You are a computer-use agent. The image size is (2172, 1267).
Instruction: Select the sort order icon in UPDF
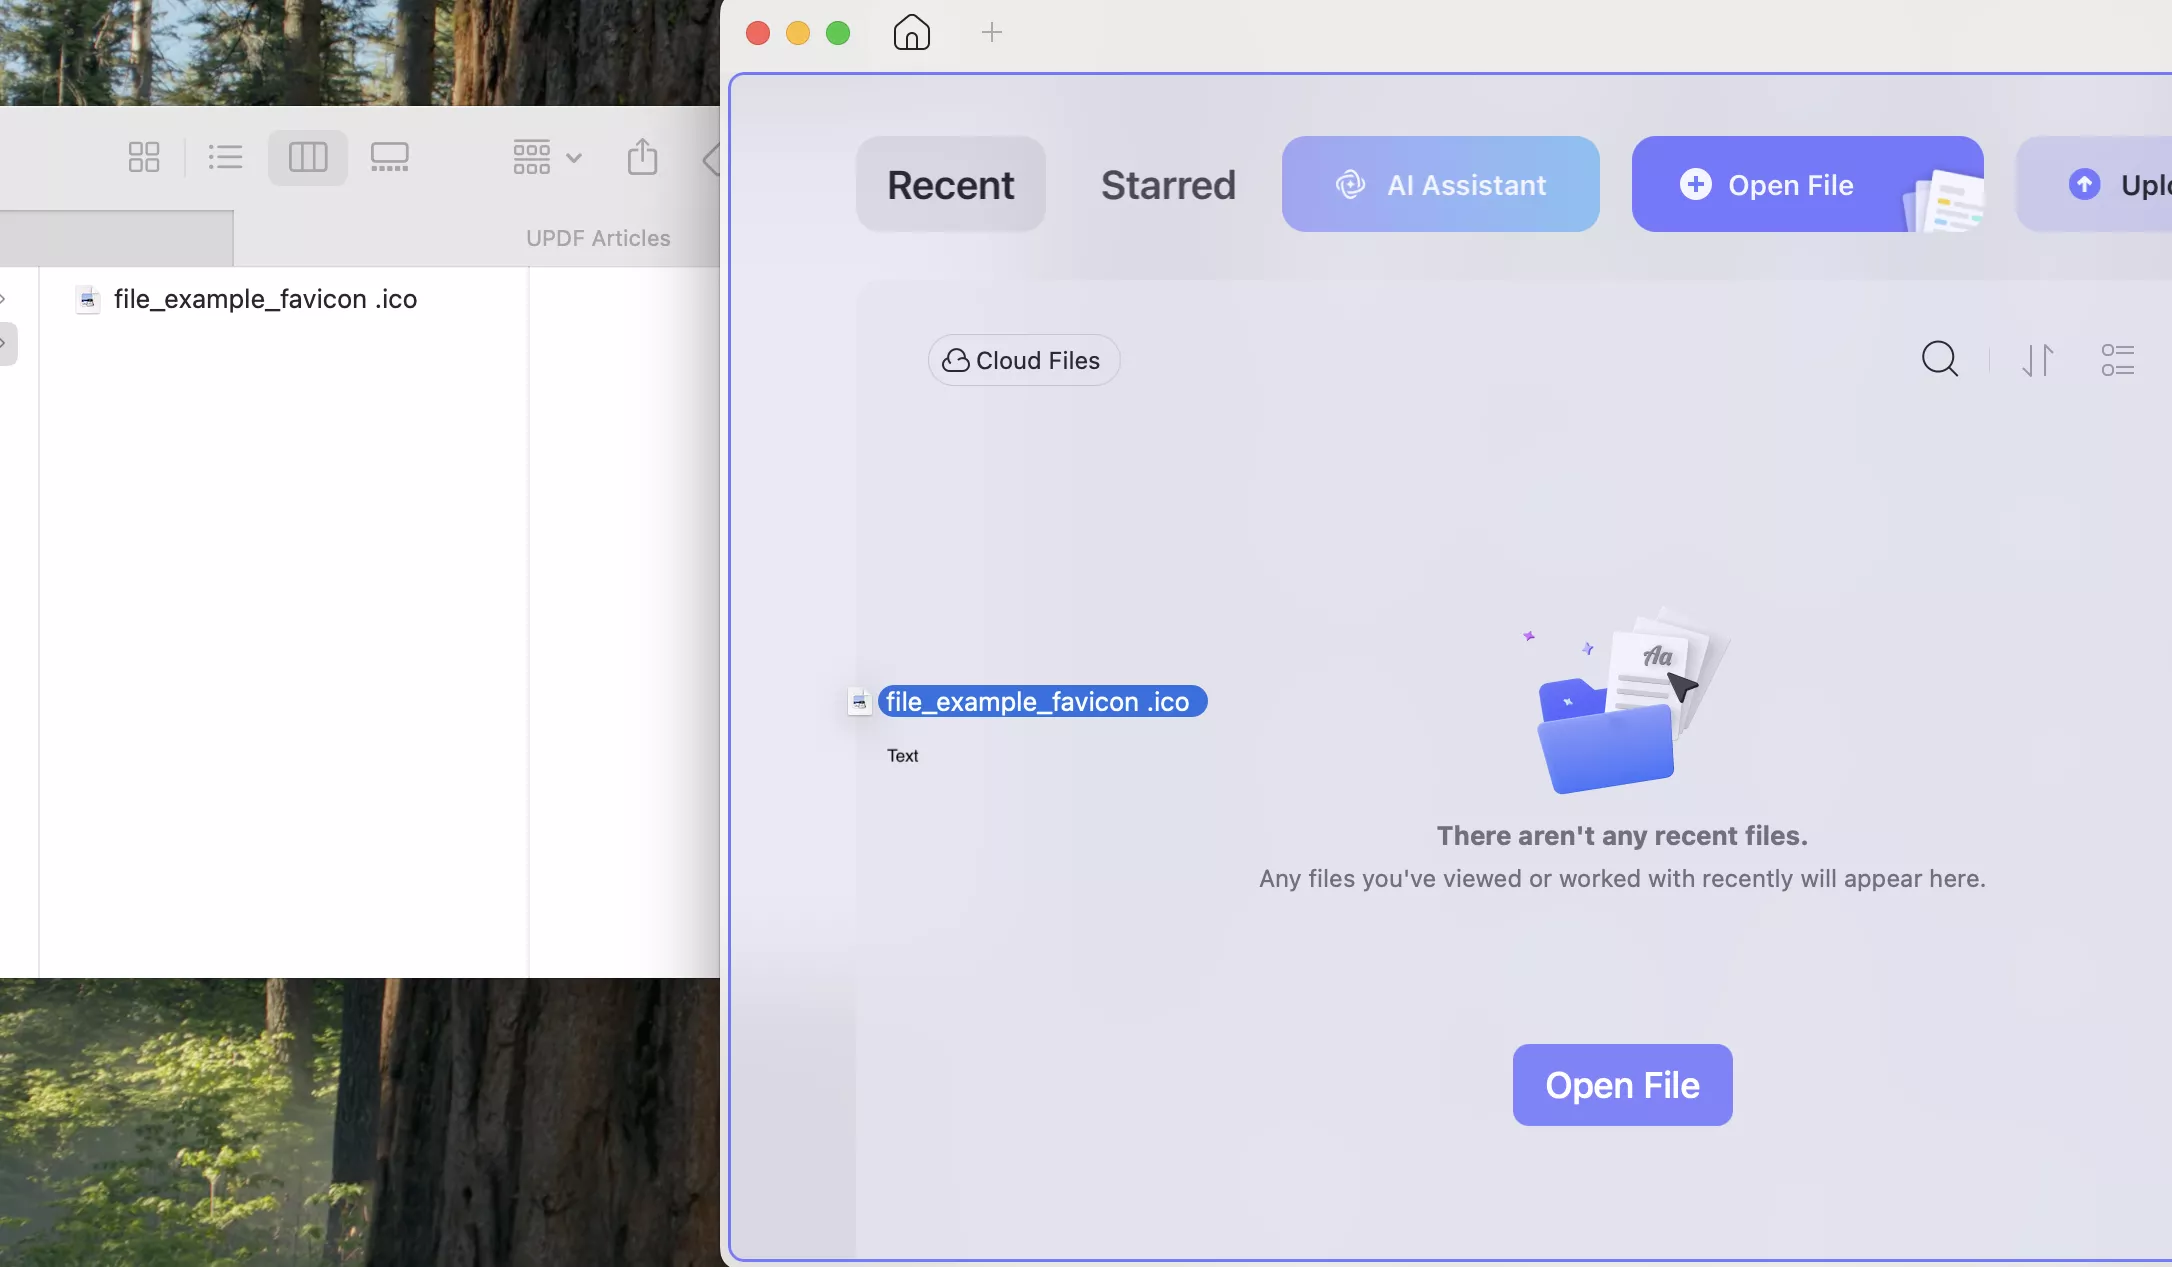pyautogui.click(x=2038, y=360)
